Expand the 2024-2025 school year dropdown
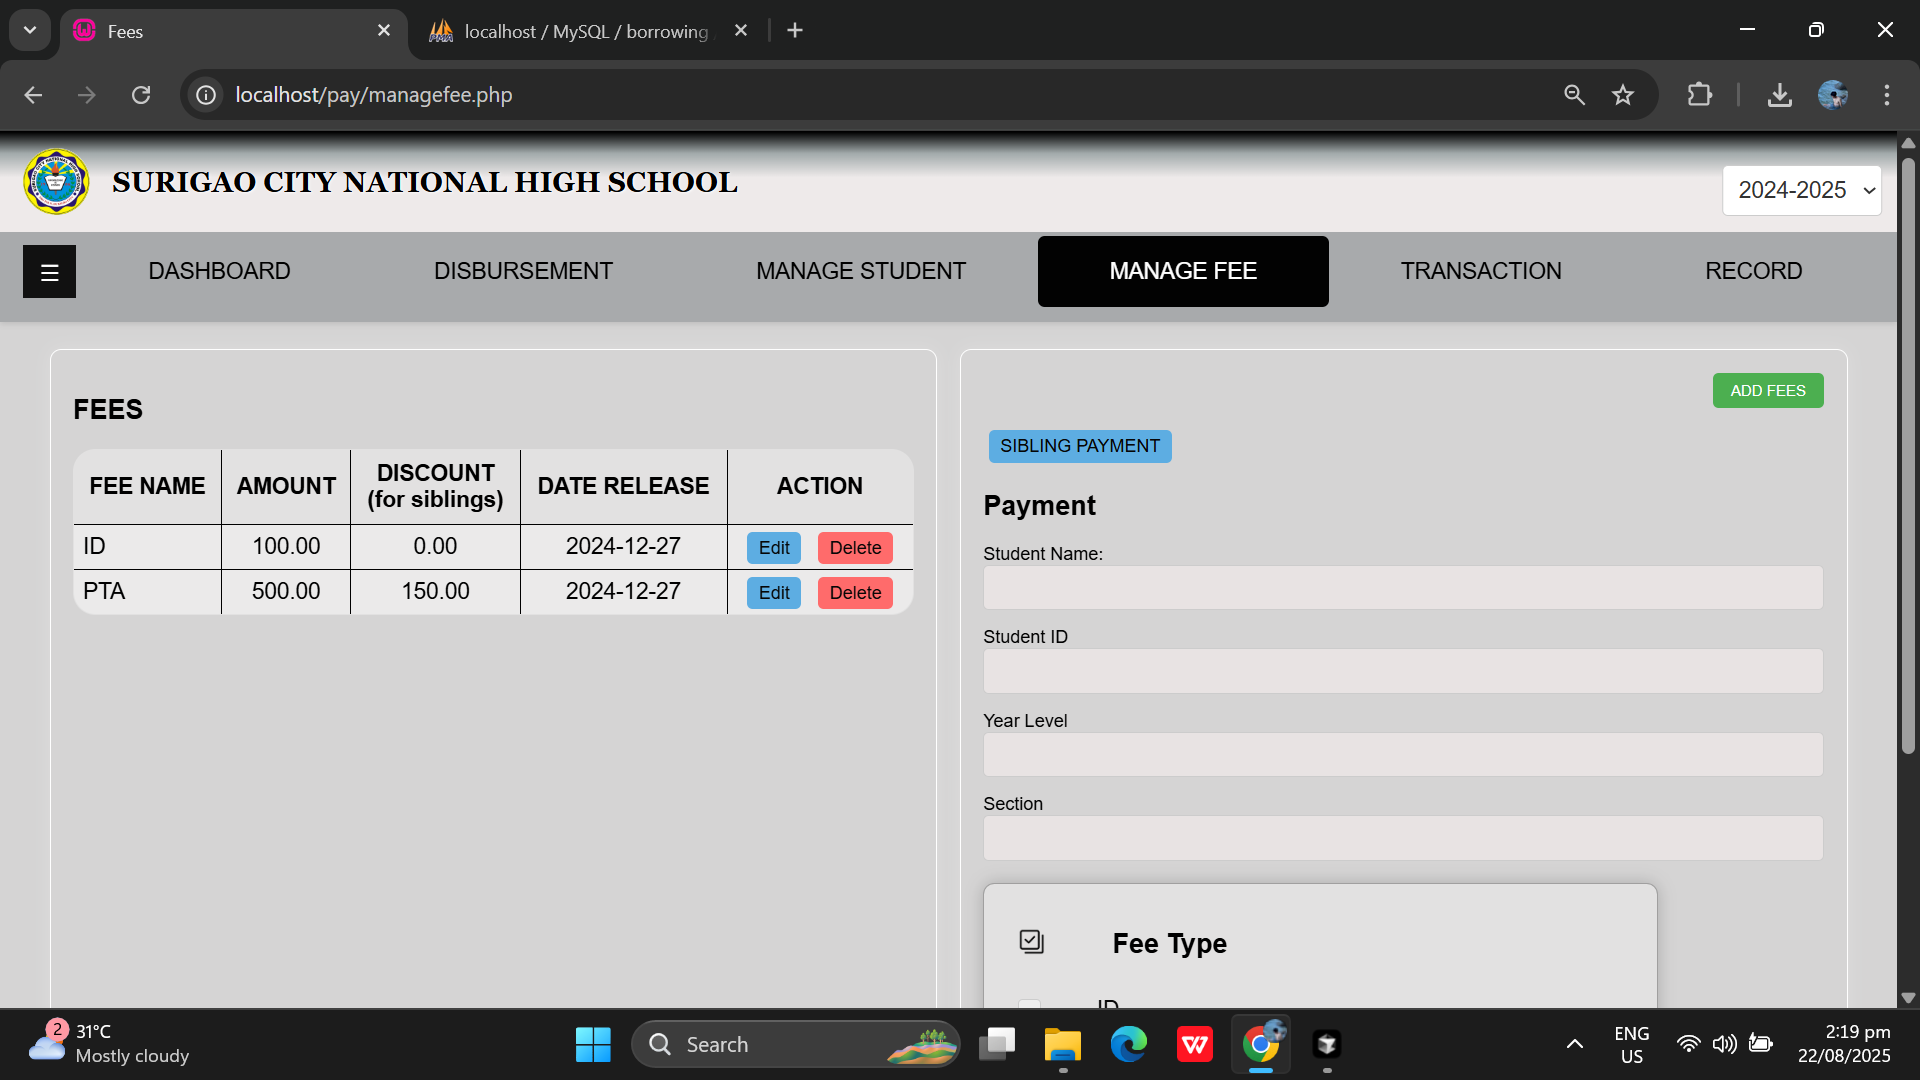This screenshot has height=1080, width=1920. (x=1801, y=190)
